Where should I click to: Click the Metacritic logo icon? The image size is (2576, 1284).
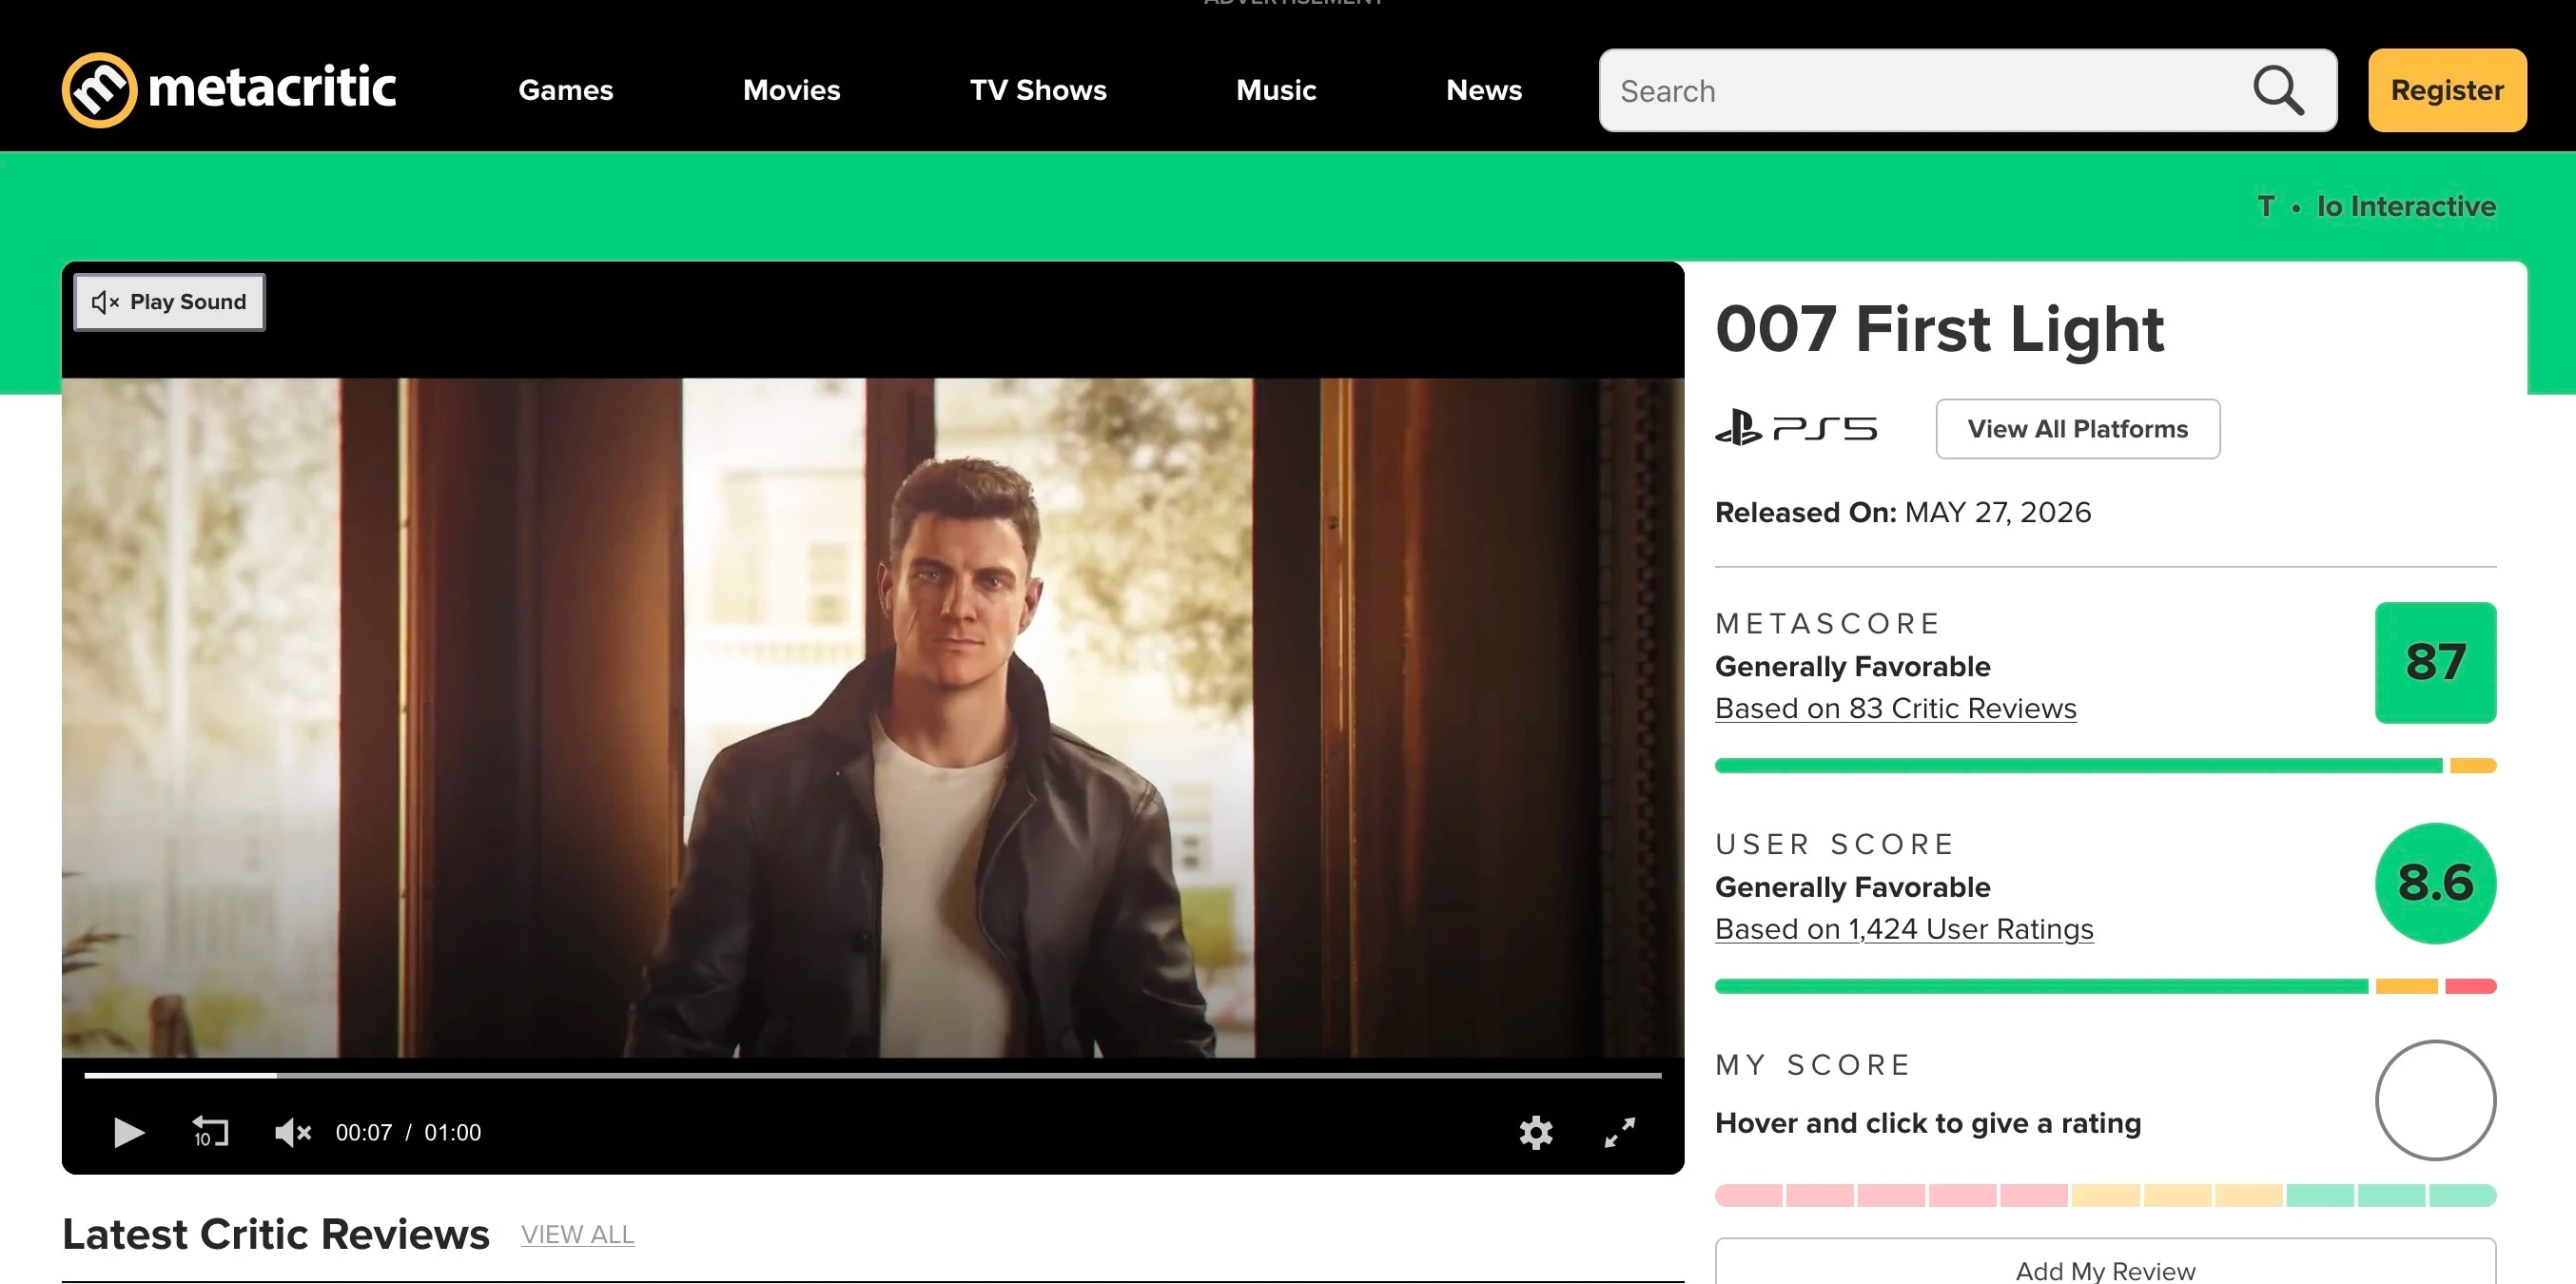(99, 90)
